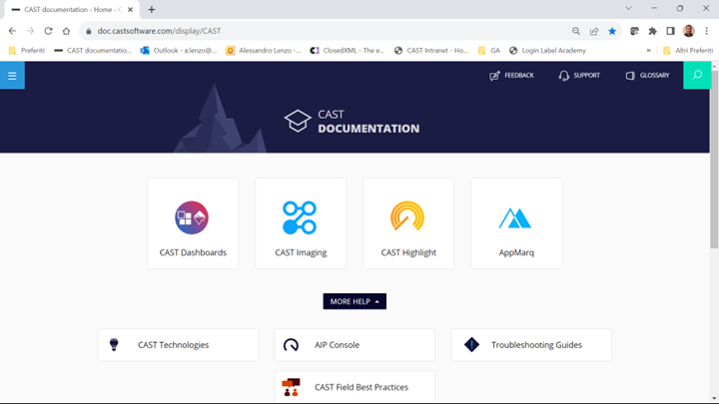The width and height of the screenshot is (719, 404).
Task: Open the Chrome three-dot menu
Action: point(707,31)
